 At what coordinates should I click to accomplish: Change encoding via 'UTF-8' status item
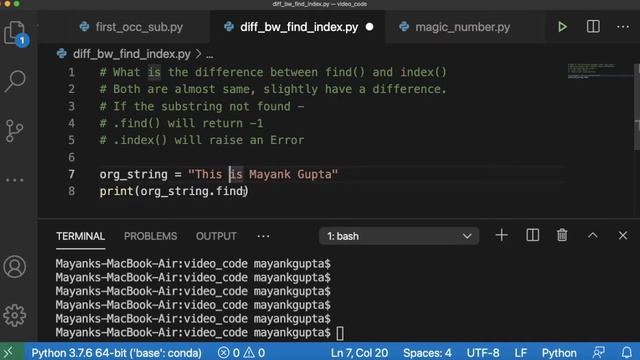[x=483, y=353]
